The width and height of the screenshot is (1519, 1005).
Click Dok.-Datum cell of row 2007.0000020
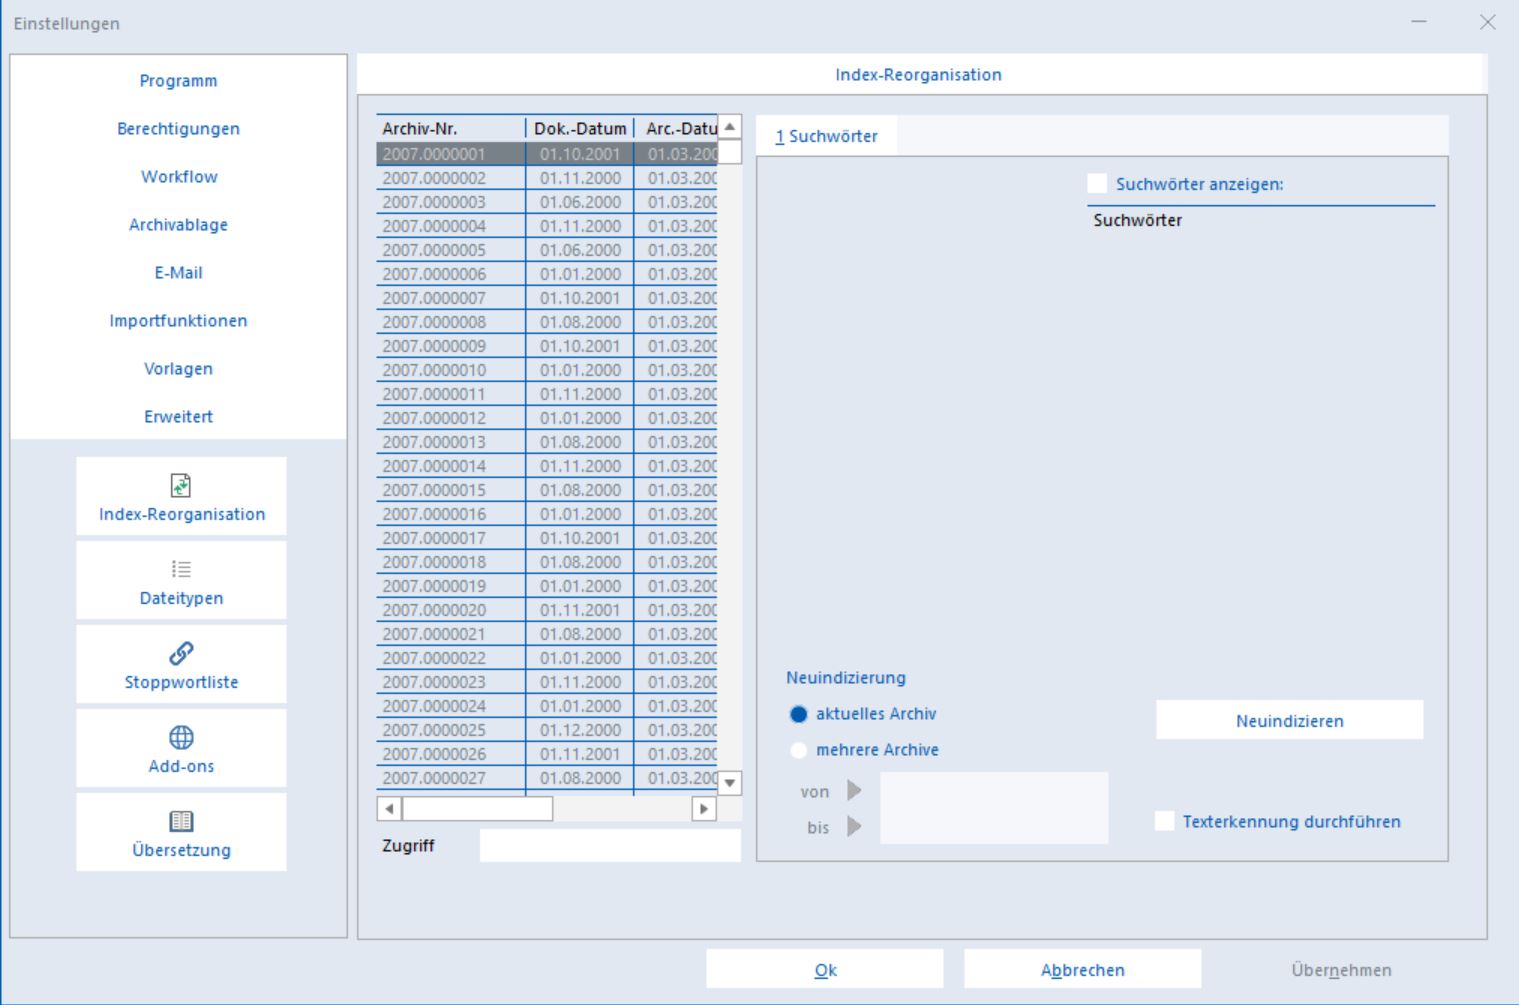coord(580,610)
